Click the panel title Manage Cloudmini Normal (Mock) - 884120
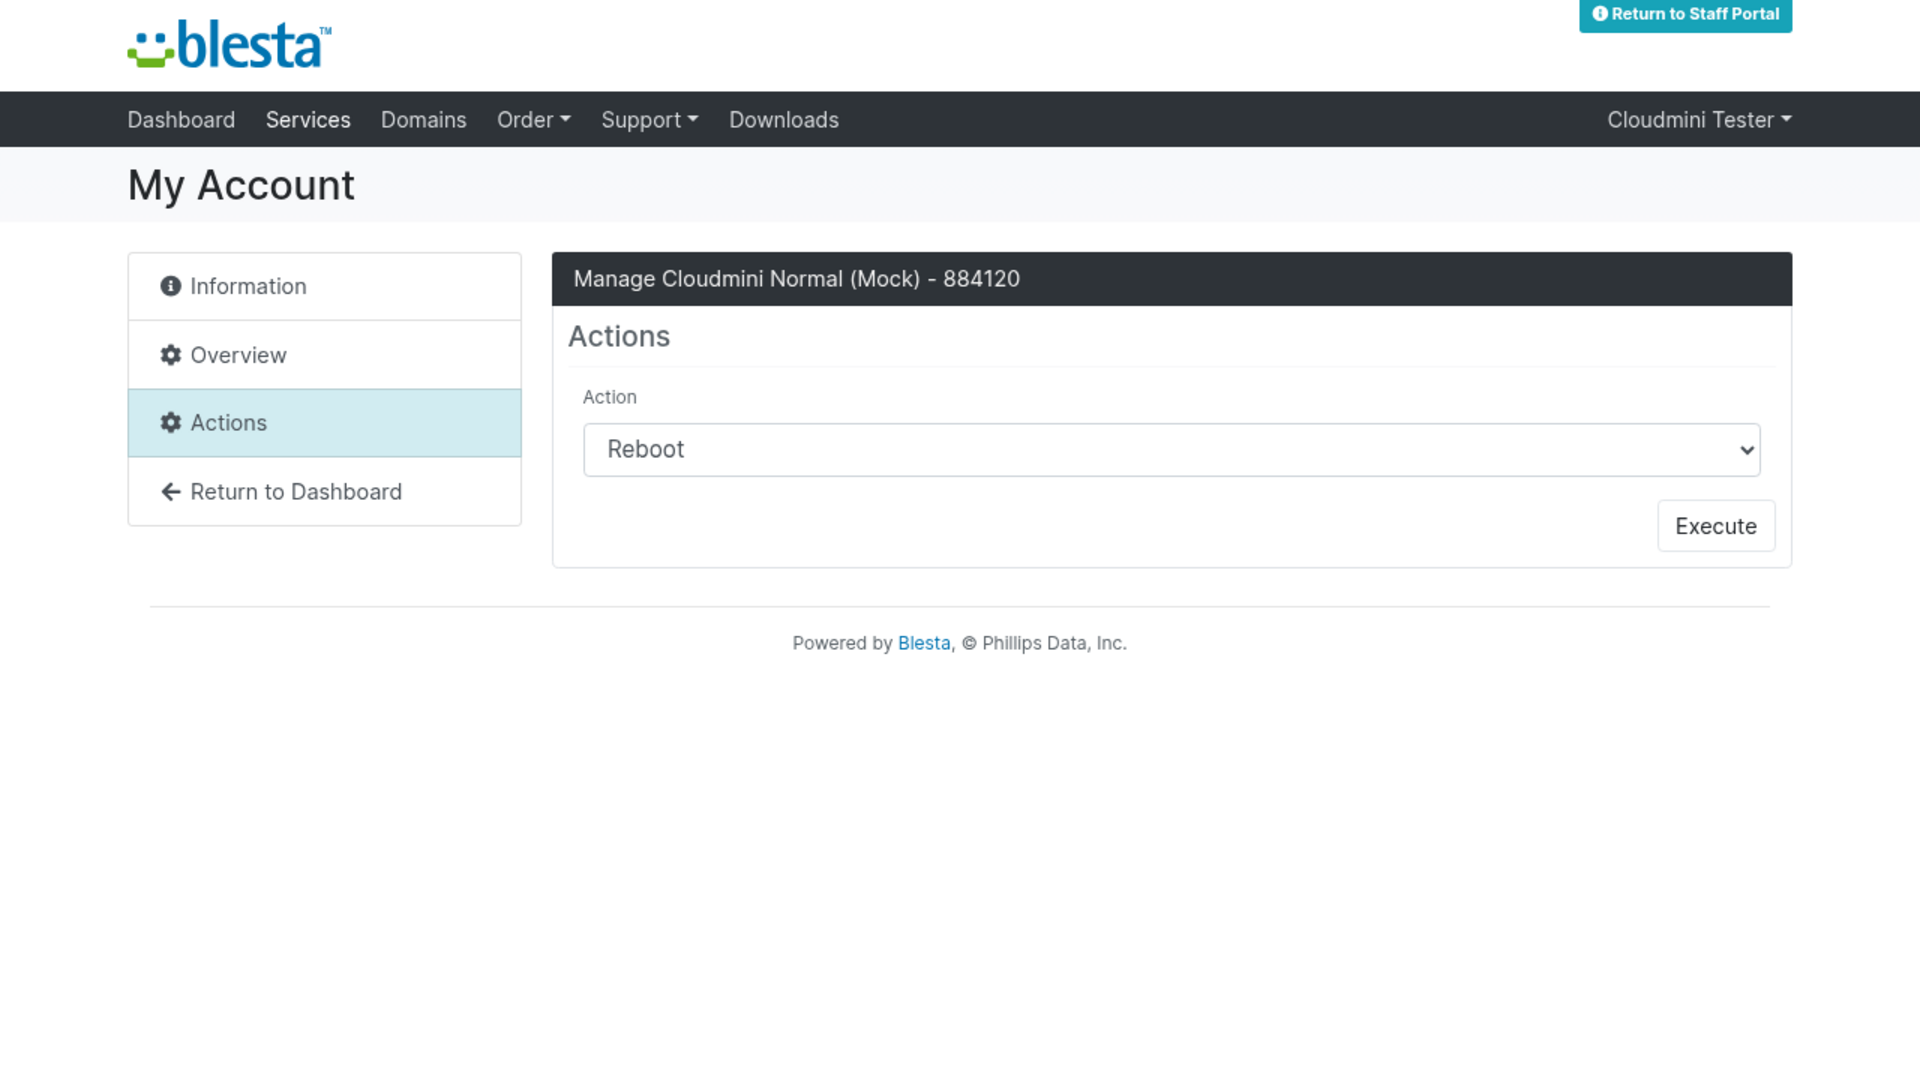Viewport: 1920px width, 1080px height. click(797, 279)
